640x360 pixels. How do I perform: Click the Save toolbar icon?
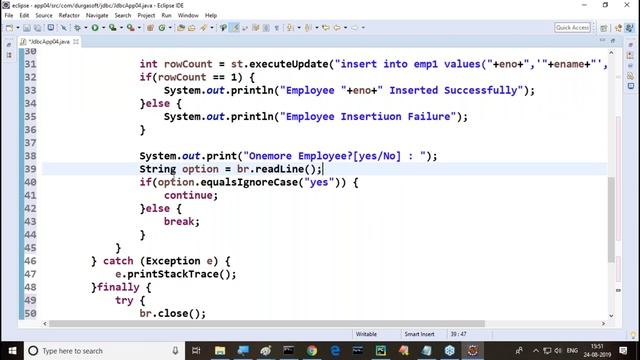click(x=27, y=28)
